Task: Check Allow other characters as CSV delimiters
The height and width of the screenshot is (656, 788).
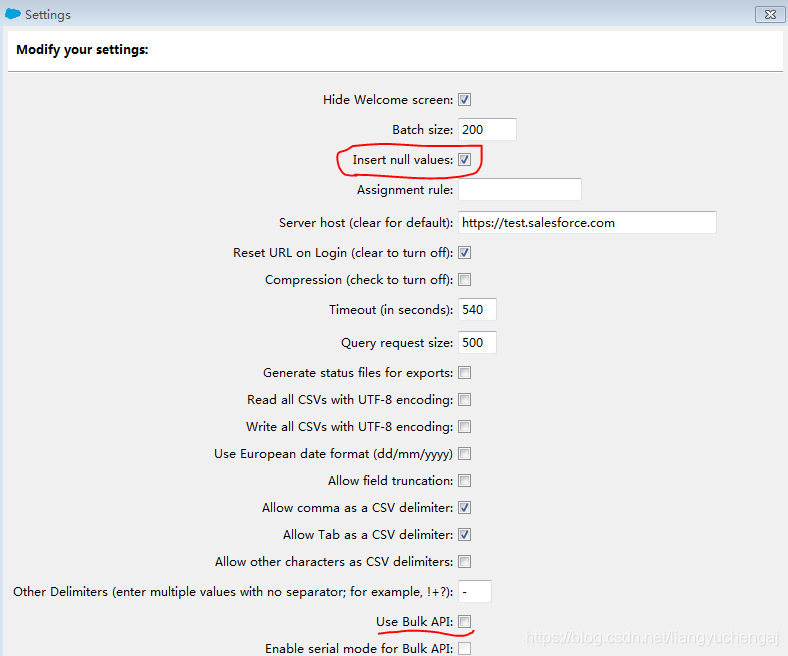Action: coord(464,561)
